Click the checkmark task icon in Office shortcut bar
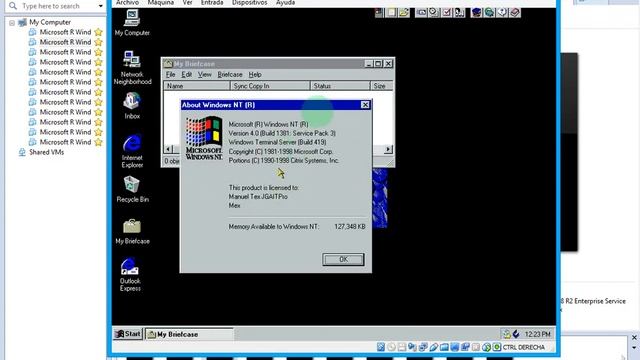640x360 pixels. pos(447,13)
